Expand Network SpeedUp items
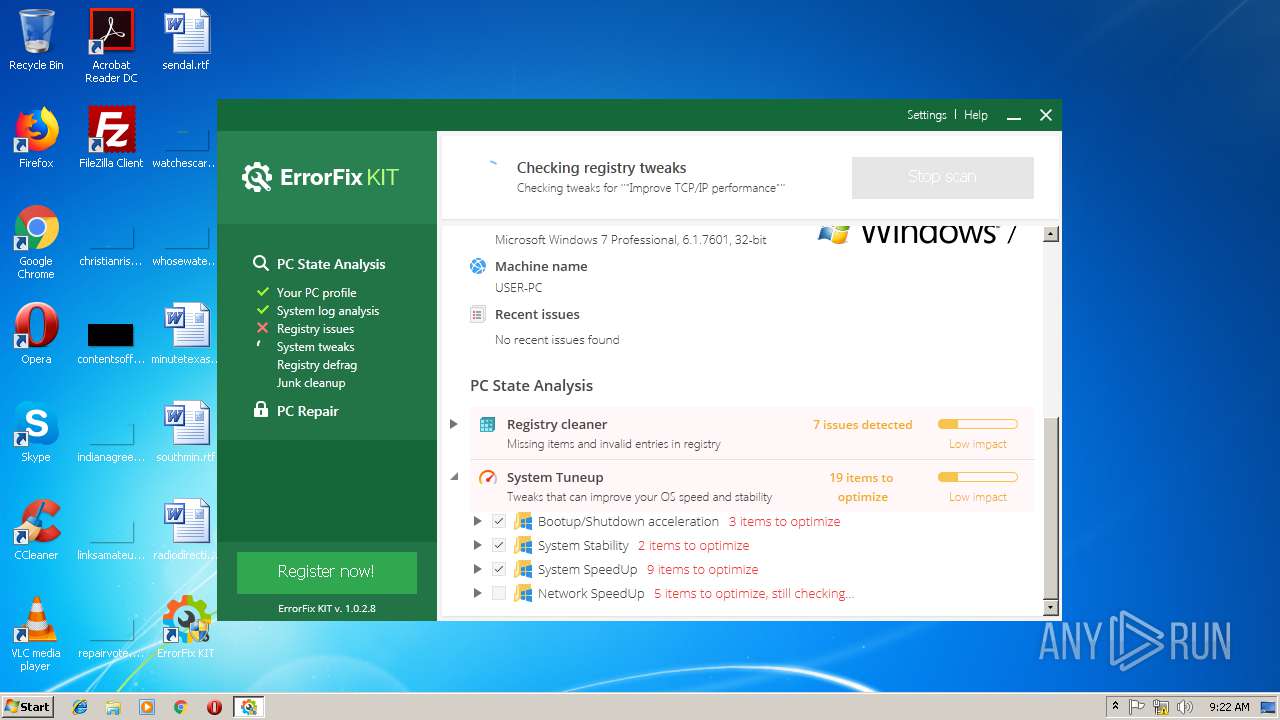Screen dimensions: 1280x720 tap(478, 593)
